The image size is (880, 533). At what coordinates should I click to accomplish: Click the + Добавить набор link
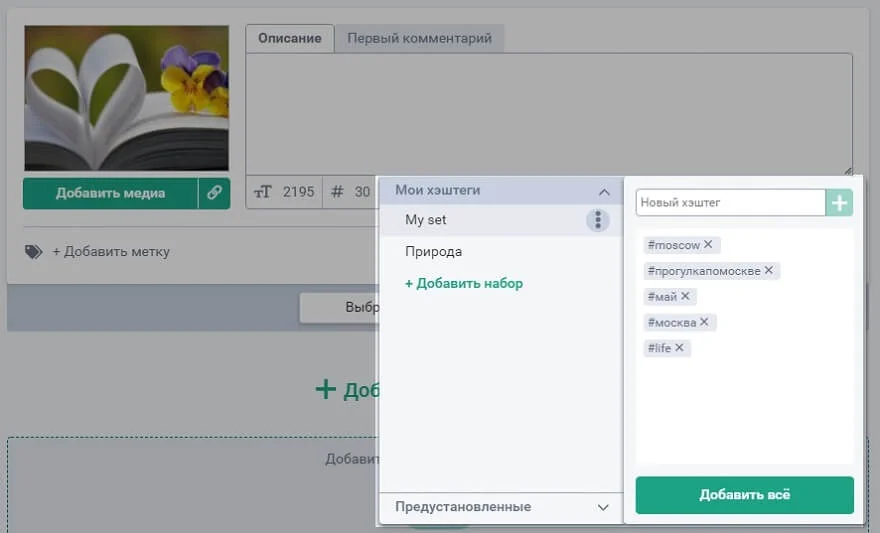click(x=464, y=283)
